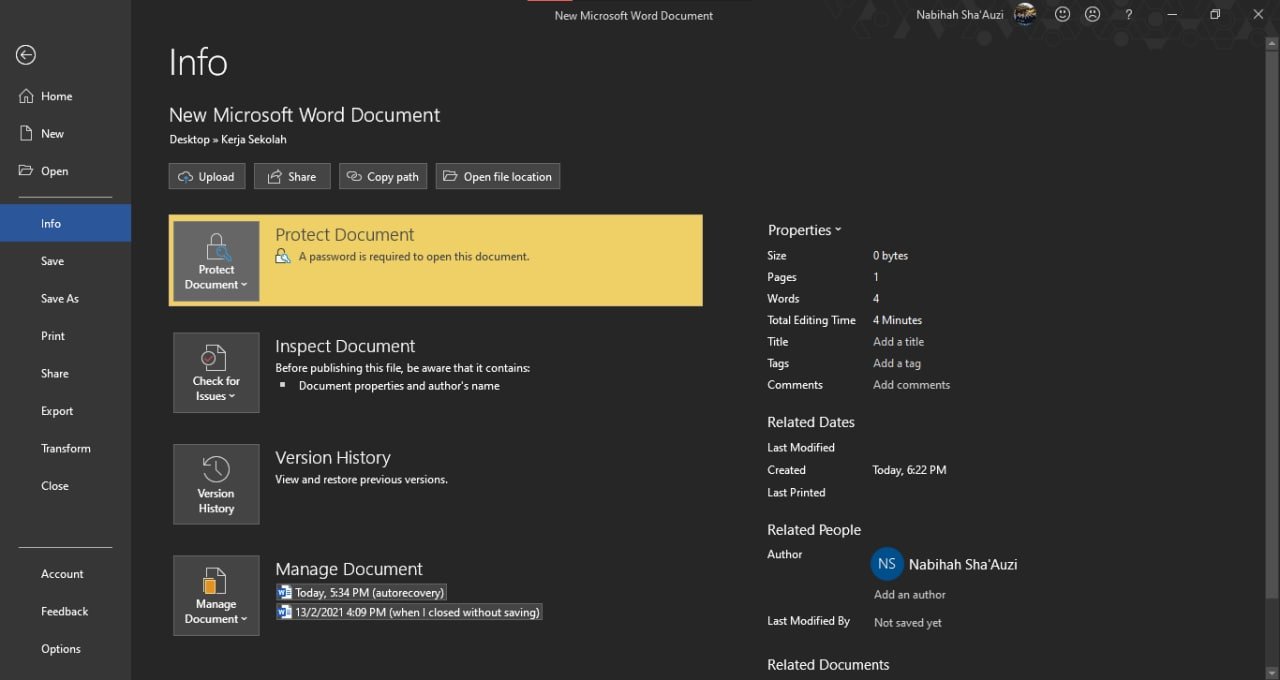
Task: Click the lock icon beside password required message
Action: (283, 257)
